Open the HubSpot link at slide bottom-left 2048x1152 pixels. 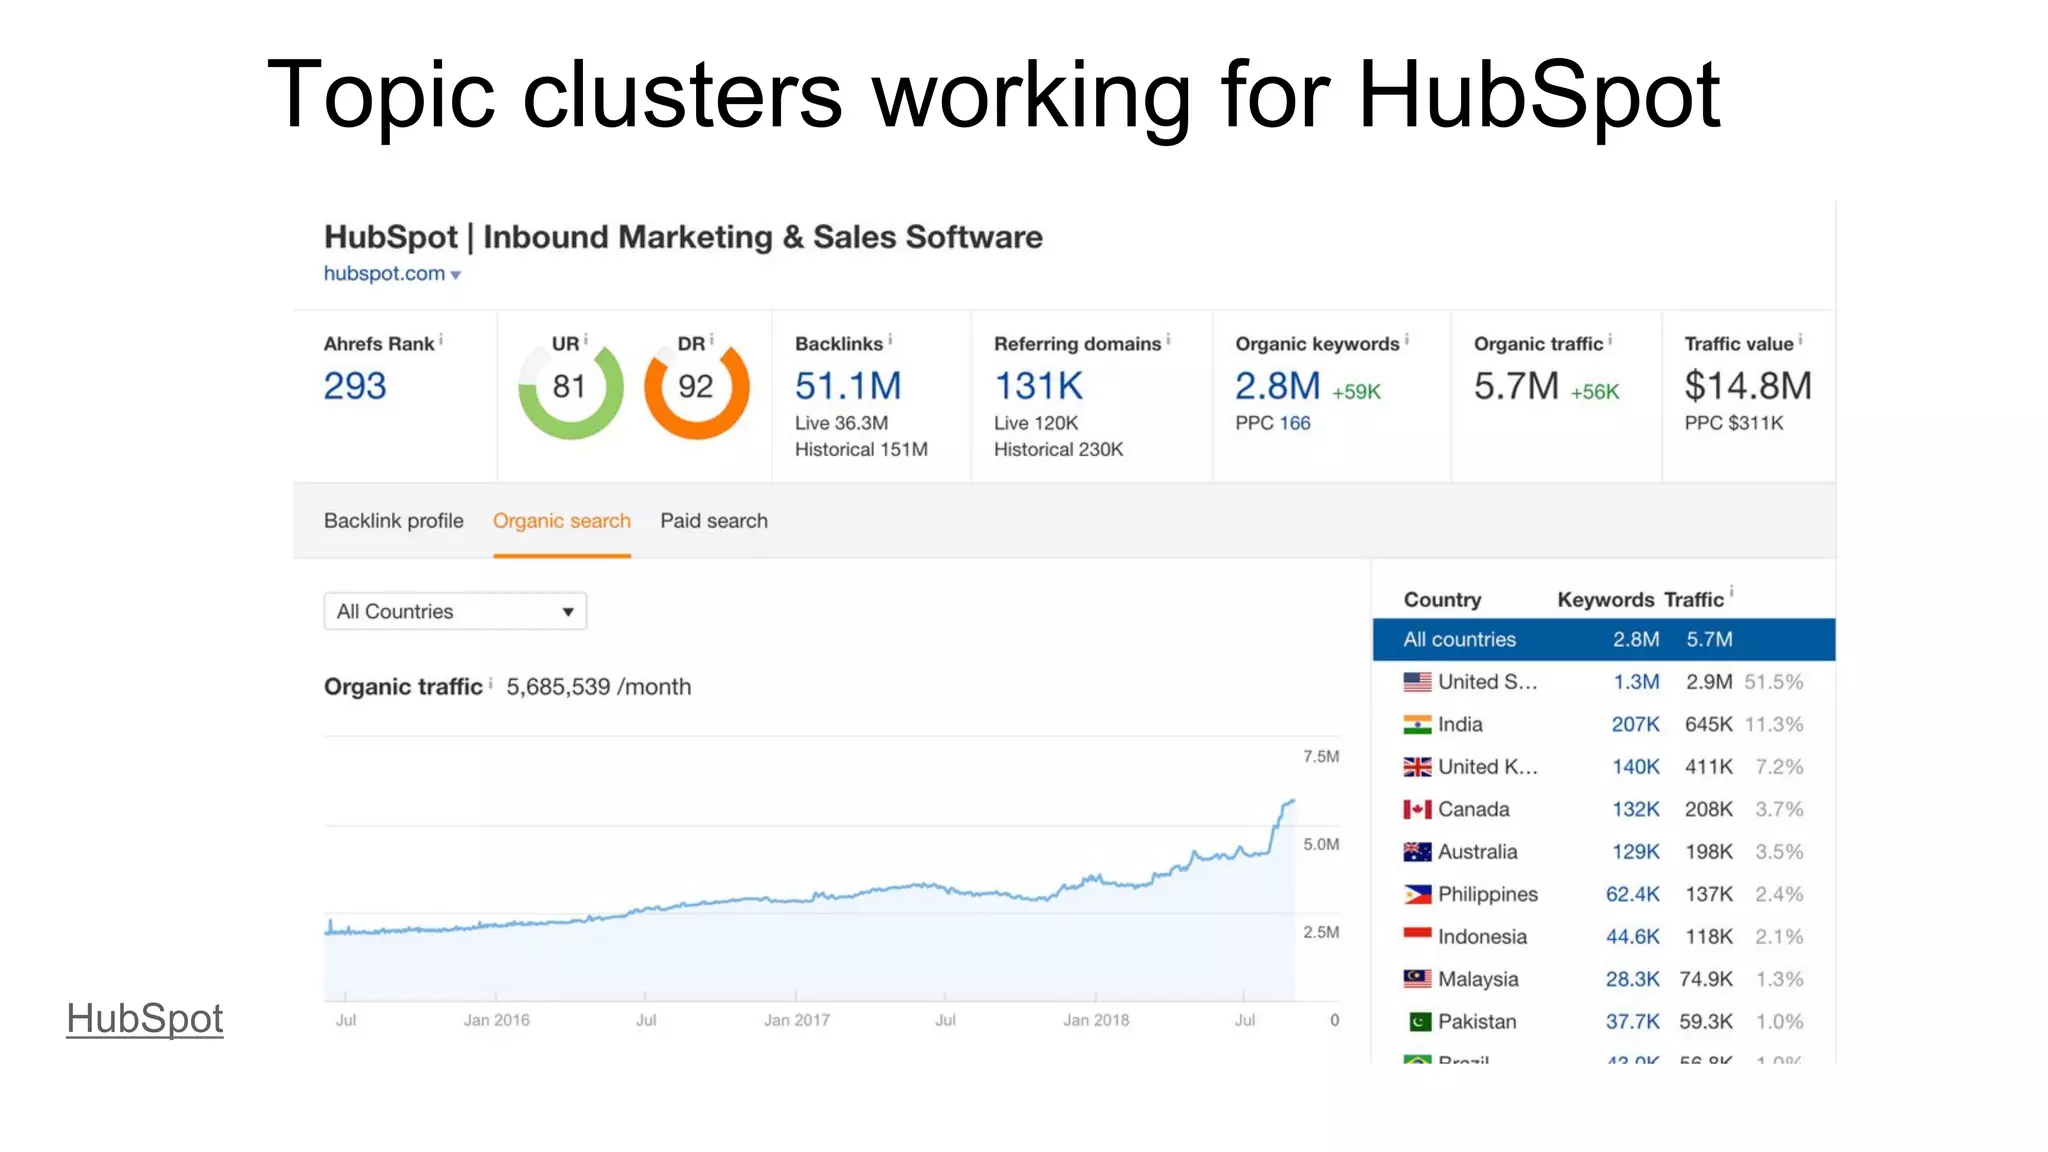click(145, 1019)
